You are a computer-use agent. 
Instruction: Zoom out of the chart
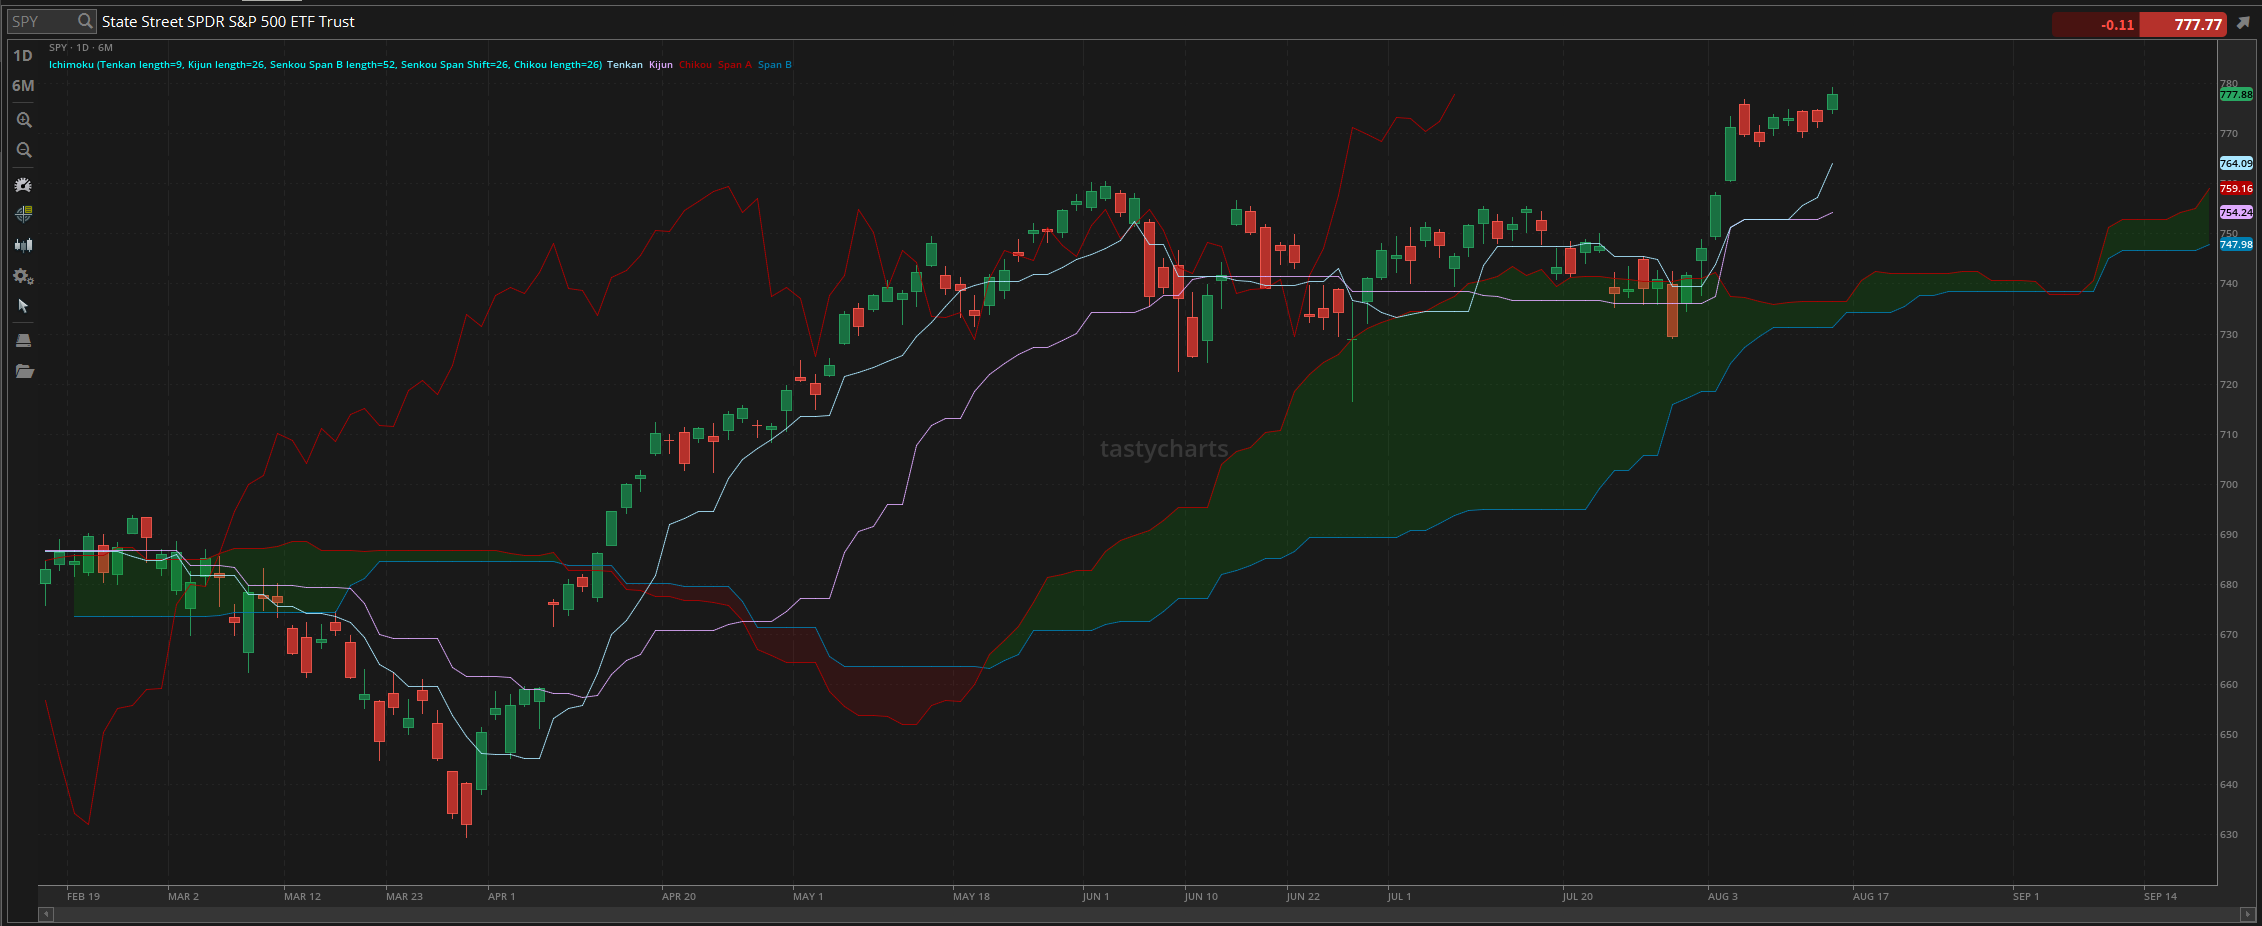coord(24,150)
